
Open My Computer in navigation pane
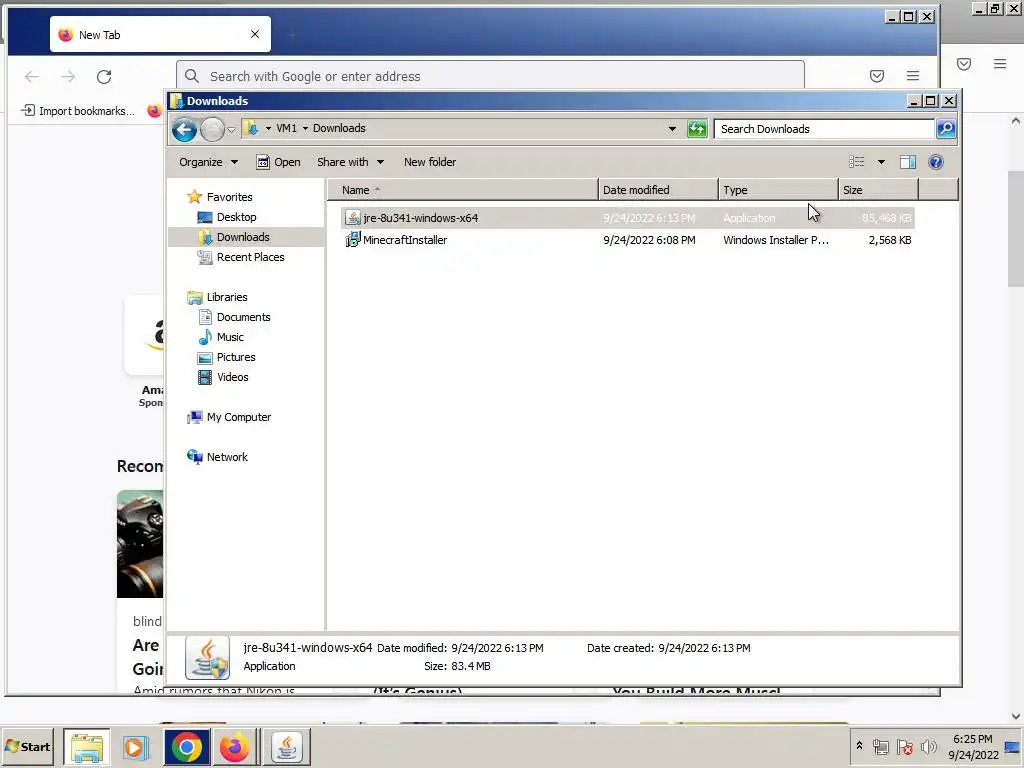pos(238,417)
